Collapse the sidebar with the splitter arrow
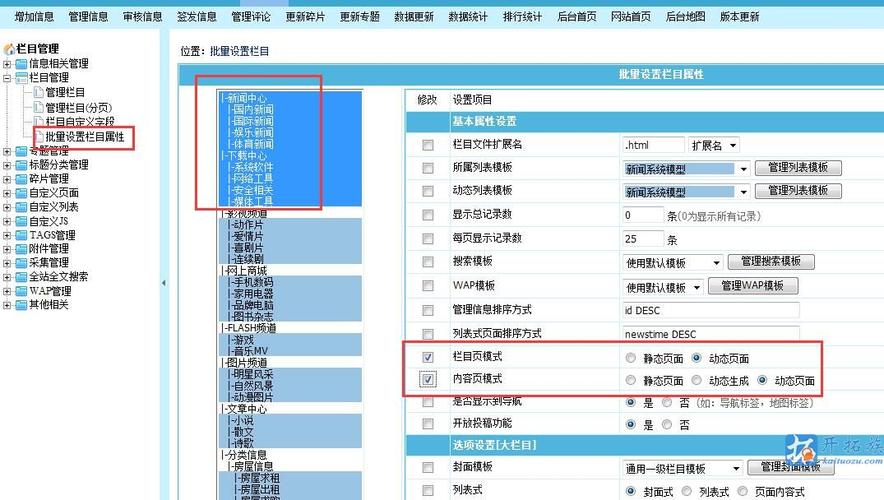The width and height of the screenshot is (884, 500). point(163,283)
